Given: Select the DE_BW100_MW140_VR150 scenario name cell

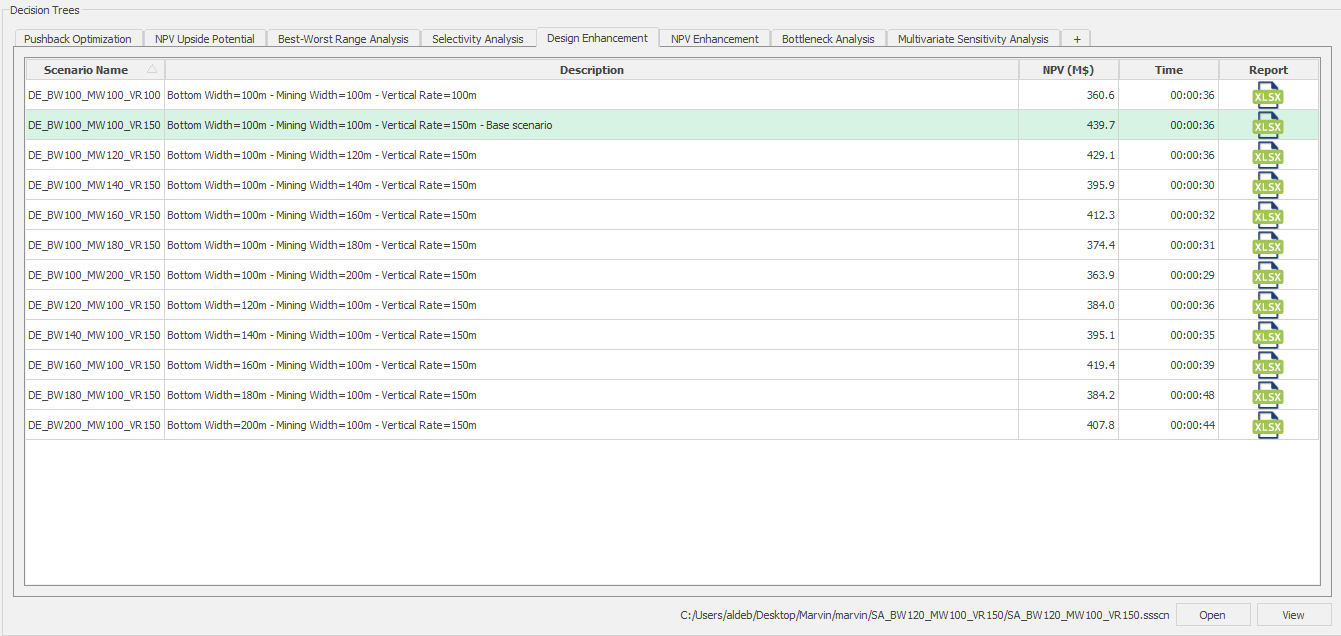Looking at the screenshot, I should pyautogui.click(x=94, y=185).
